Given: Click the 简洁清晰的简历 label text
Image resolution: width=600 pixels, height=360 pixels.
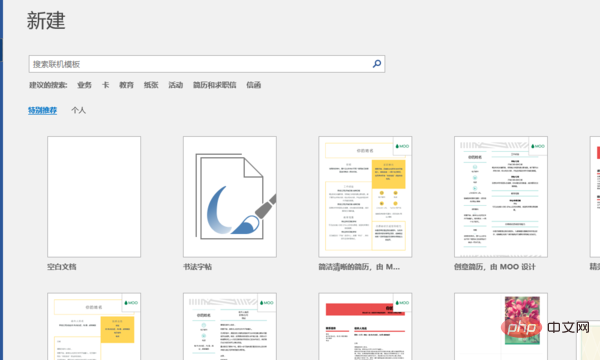Looking at the screenshot, I should click(x=359, y=267).
